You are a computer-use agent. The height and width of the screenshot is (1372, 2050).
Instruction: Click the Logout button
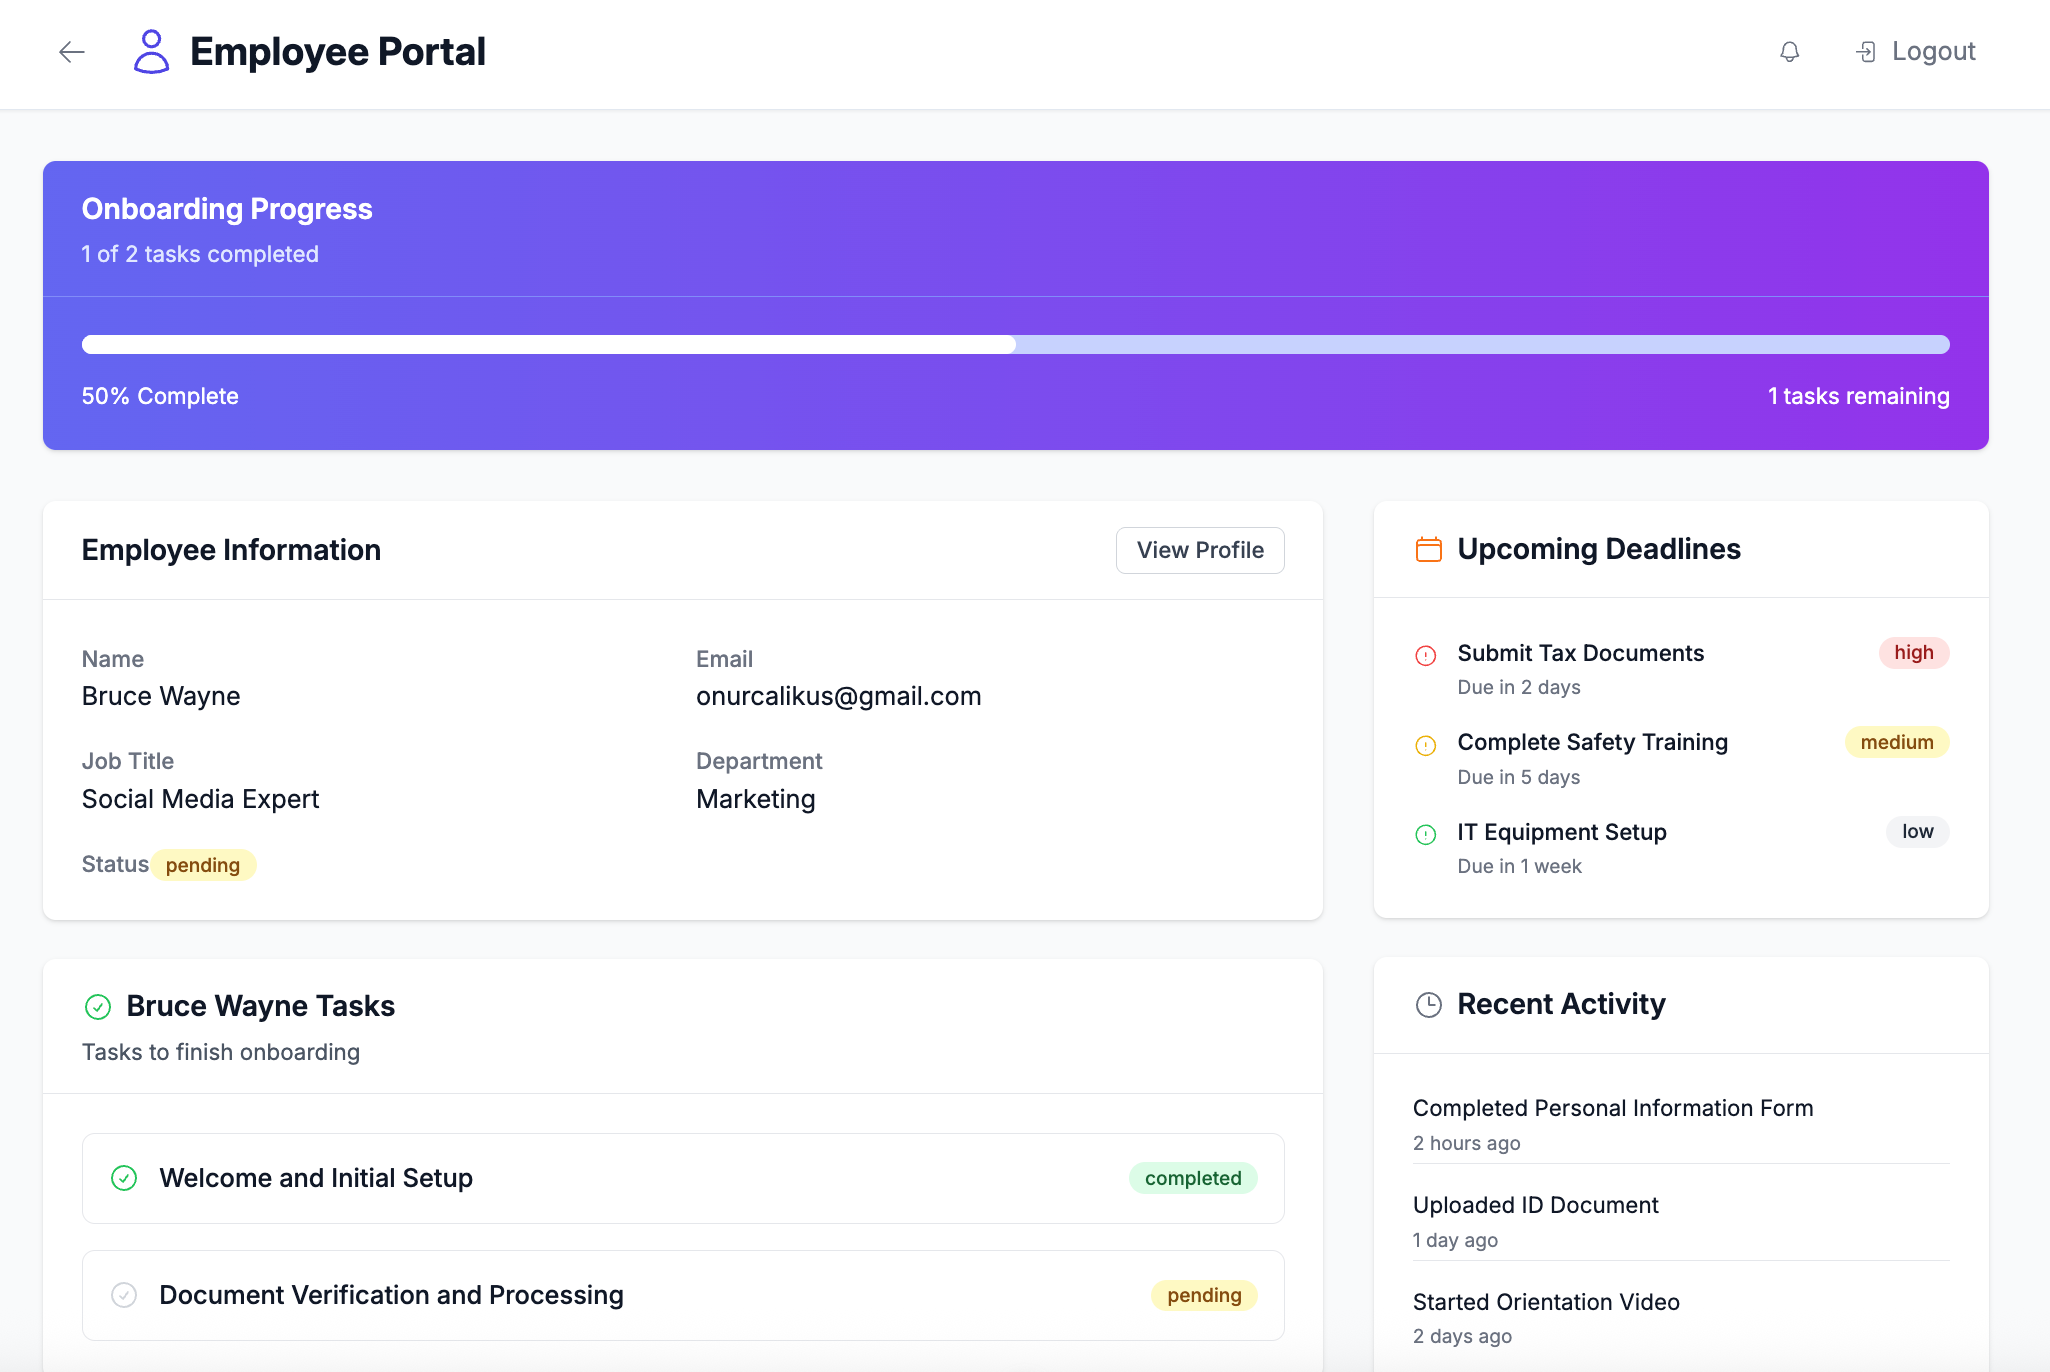click(1915, 52)
